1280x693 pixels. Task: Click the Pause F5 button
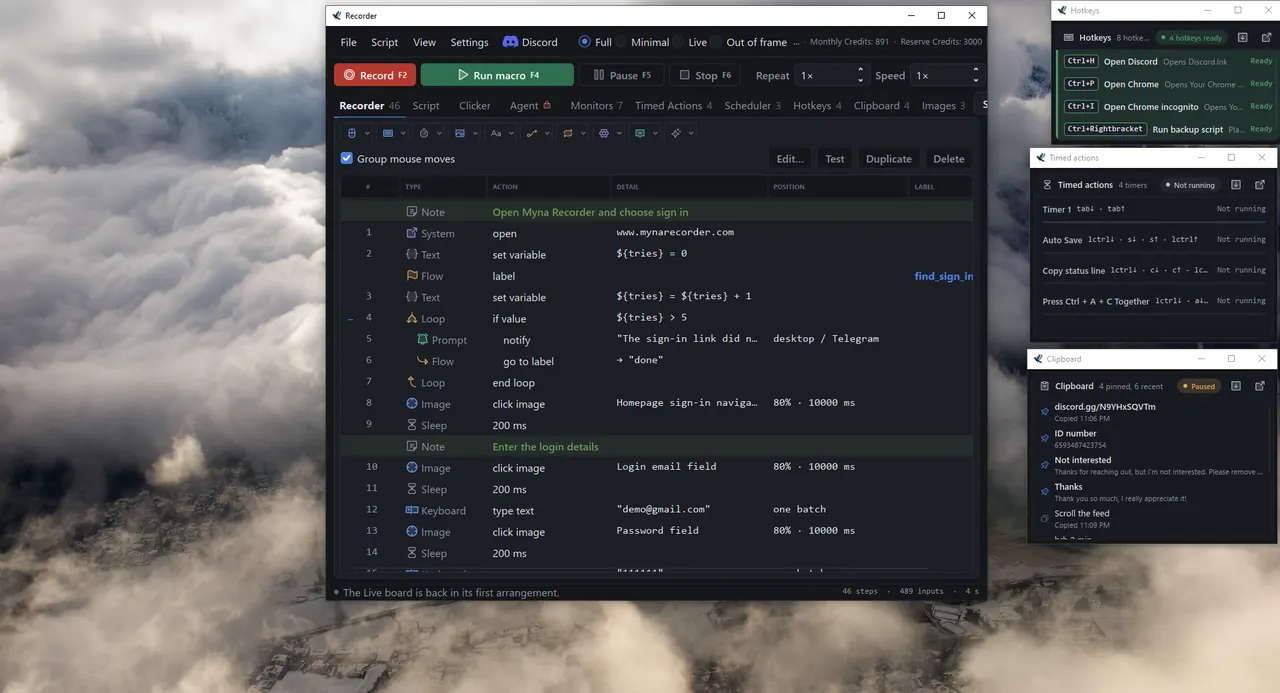pyautogui.click(x=621, y=75)
